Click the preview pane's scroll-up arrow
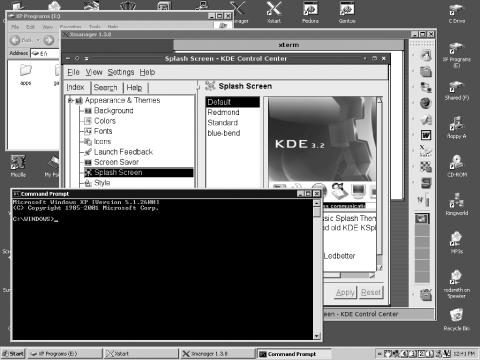This screenshot has height=360, width=481. (379, 100)
